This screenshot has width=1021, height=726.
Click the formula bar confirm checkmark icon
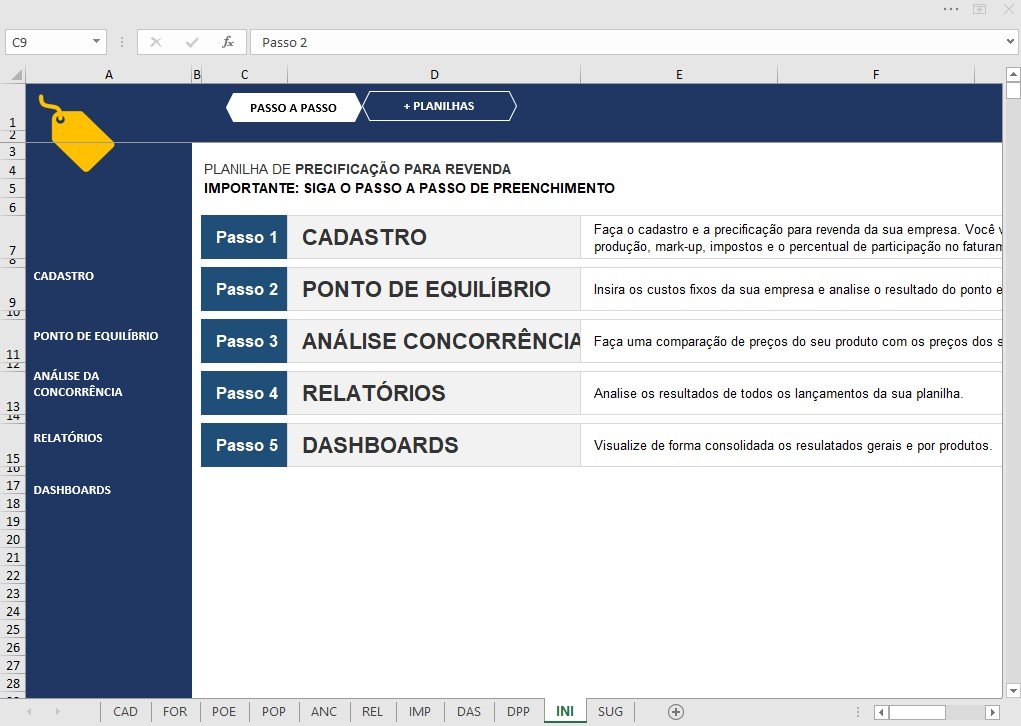click(x=191, y=42)
